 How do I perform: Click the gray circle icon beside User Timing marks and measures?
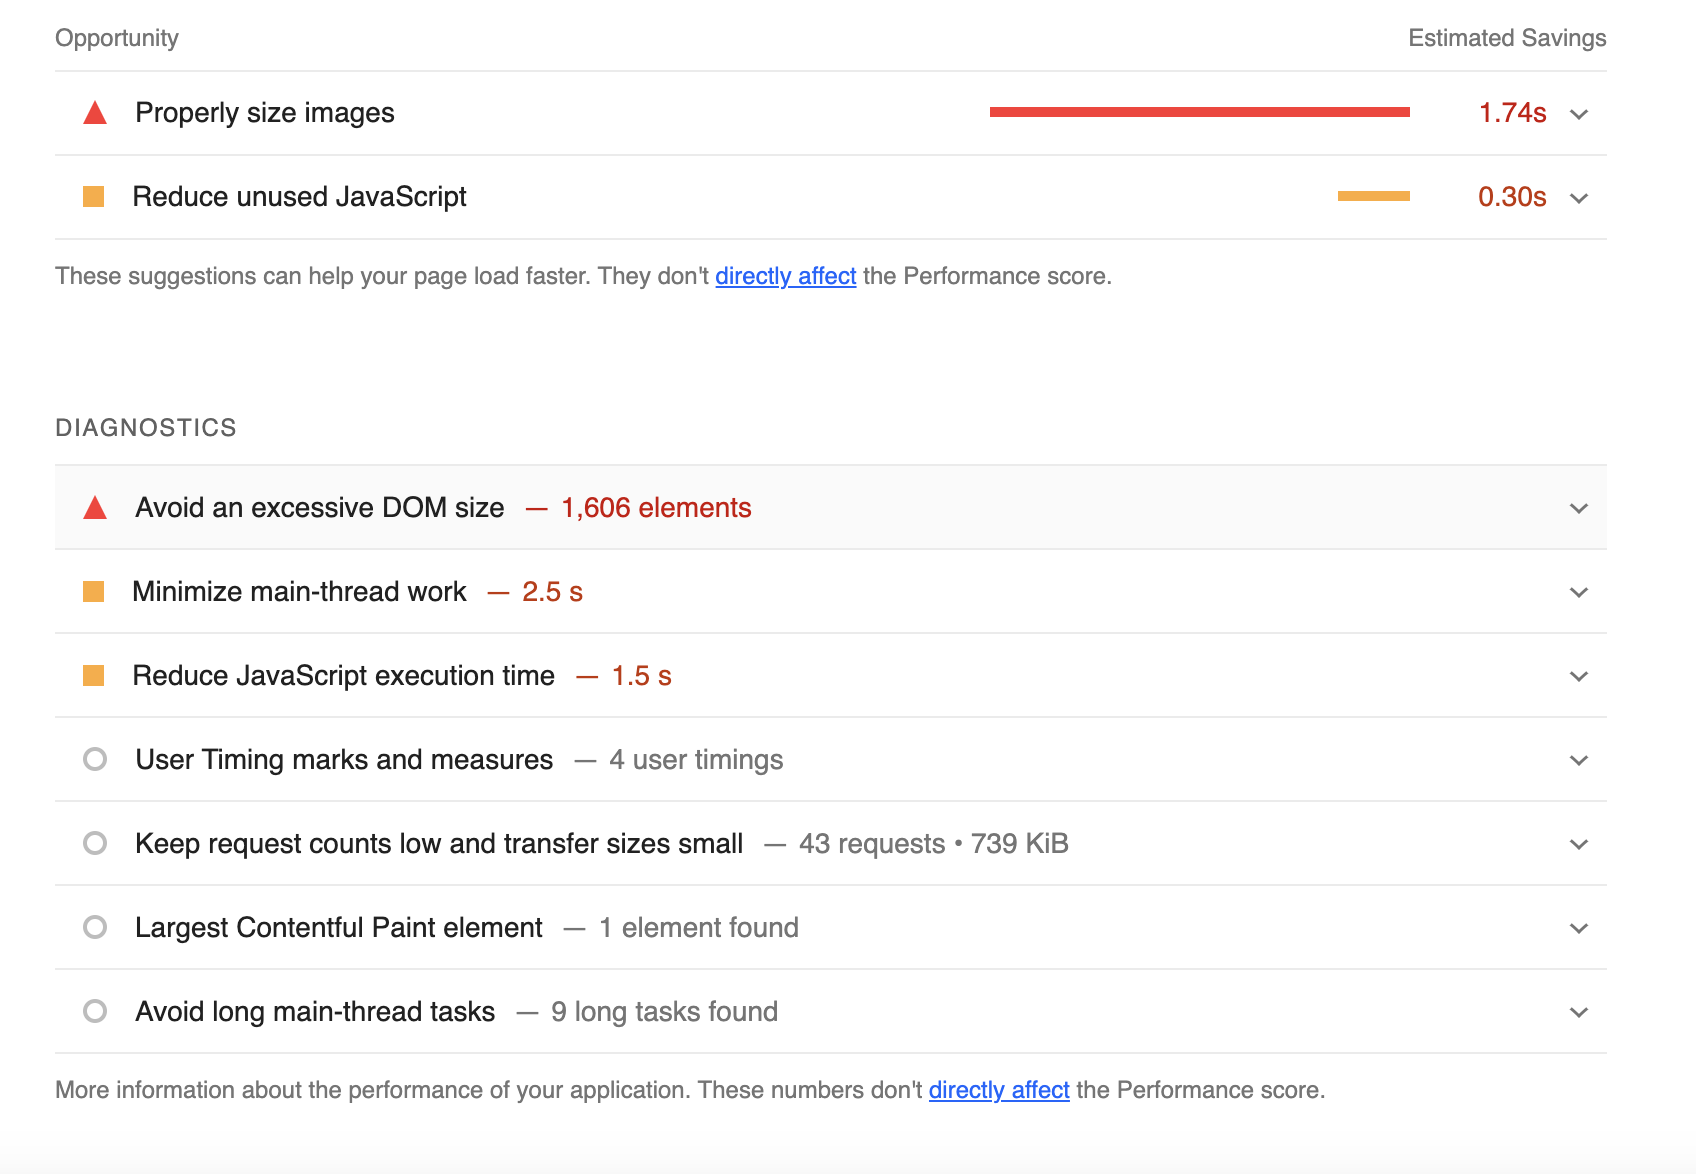(95, 759)
